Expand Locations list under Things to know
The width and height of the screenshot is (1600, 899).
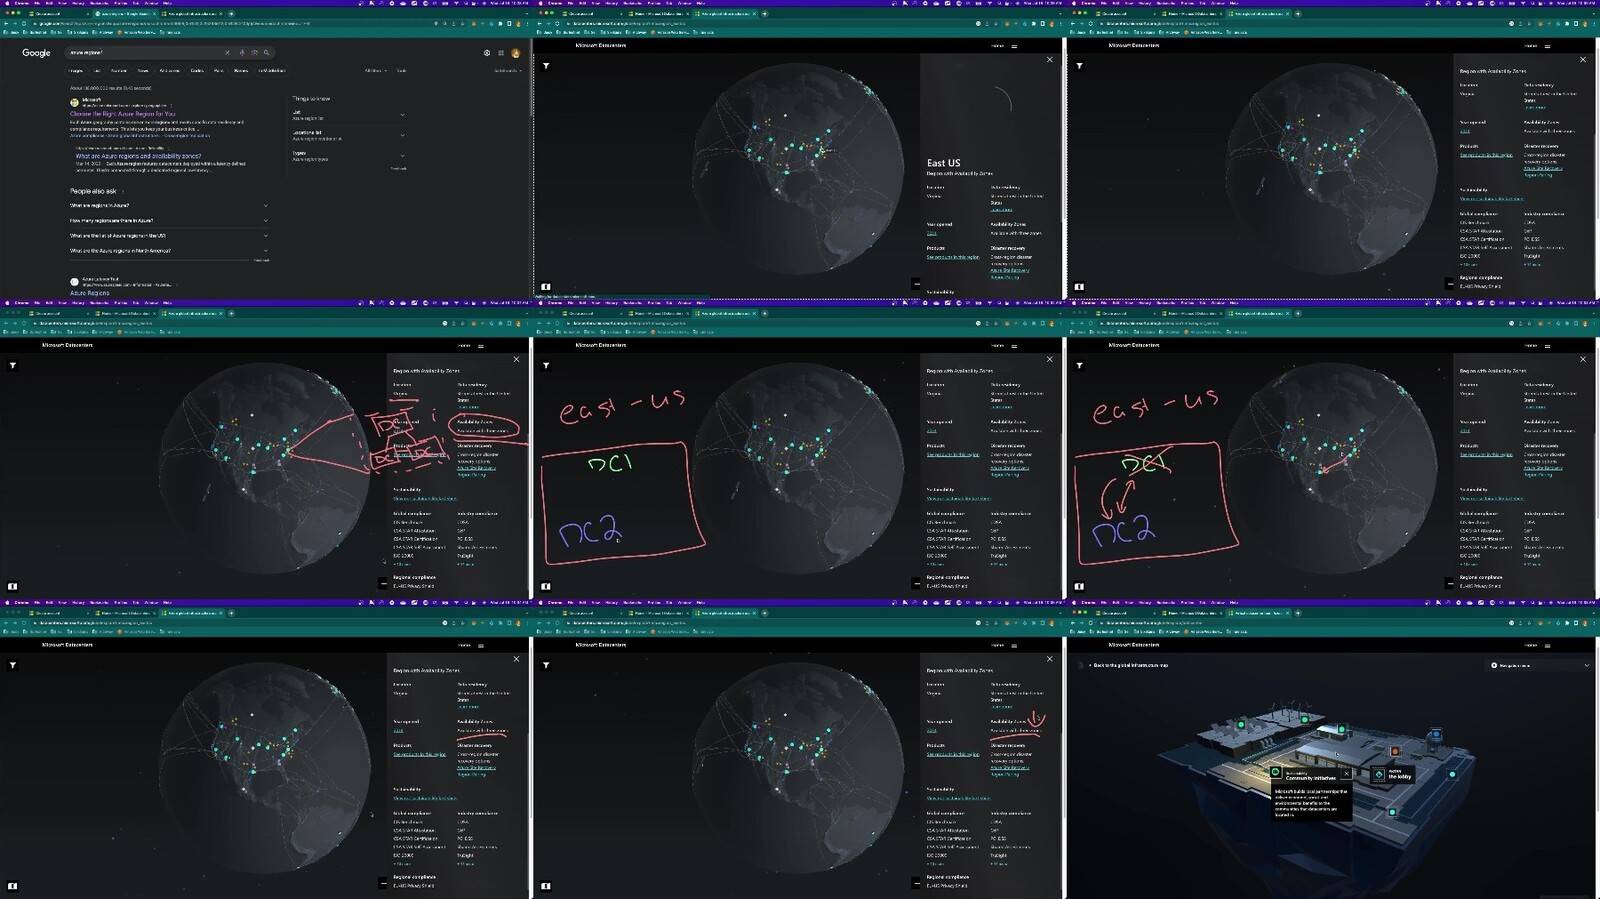(348, 135)
